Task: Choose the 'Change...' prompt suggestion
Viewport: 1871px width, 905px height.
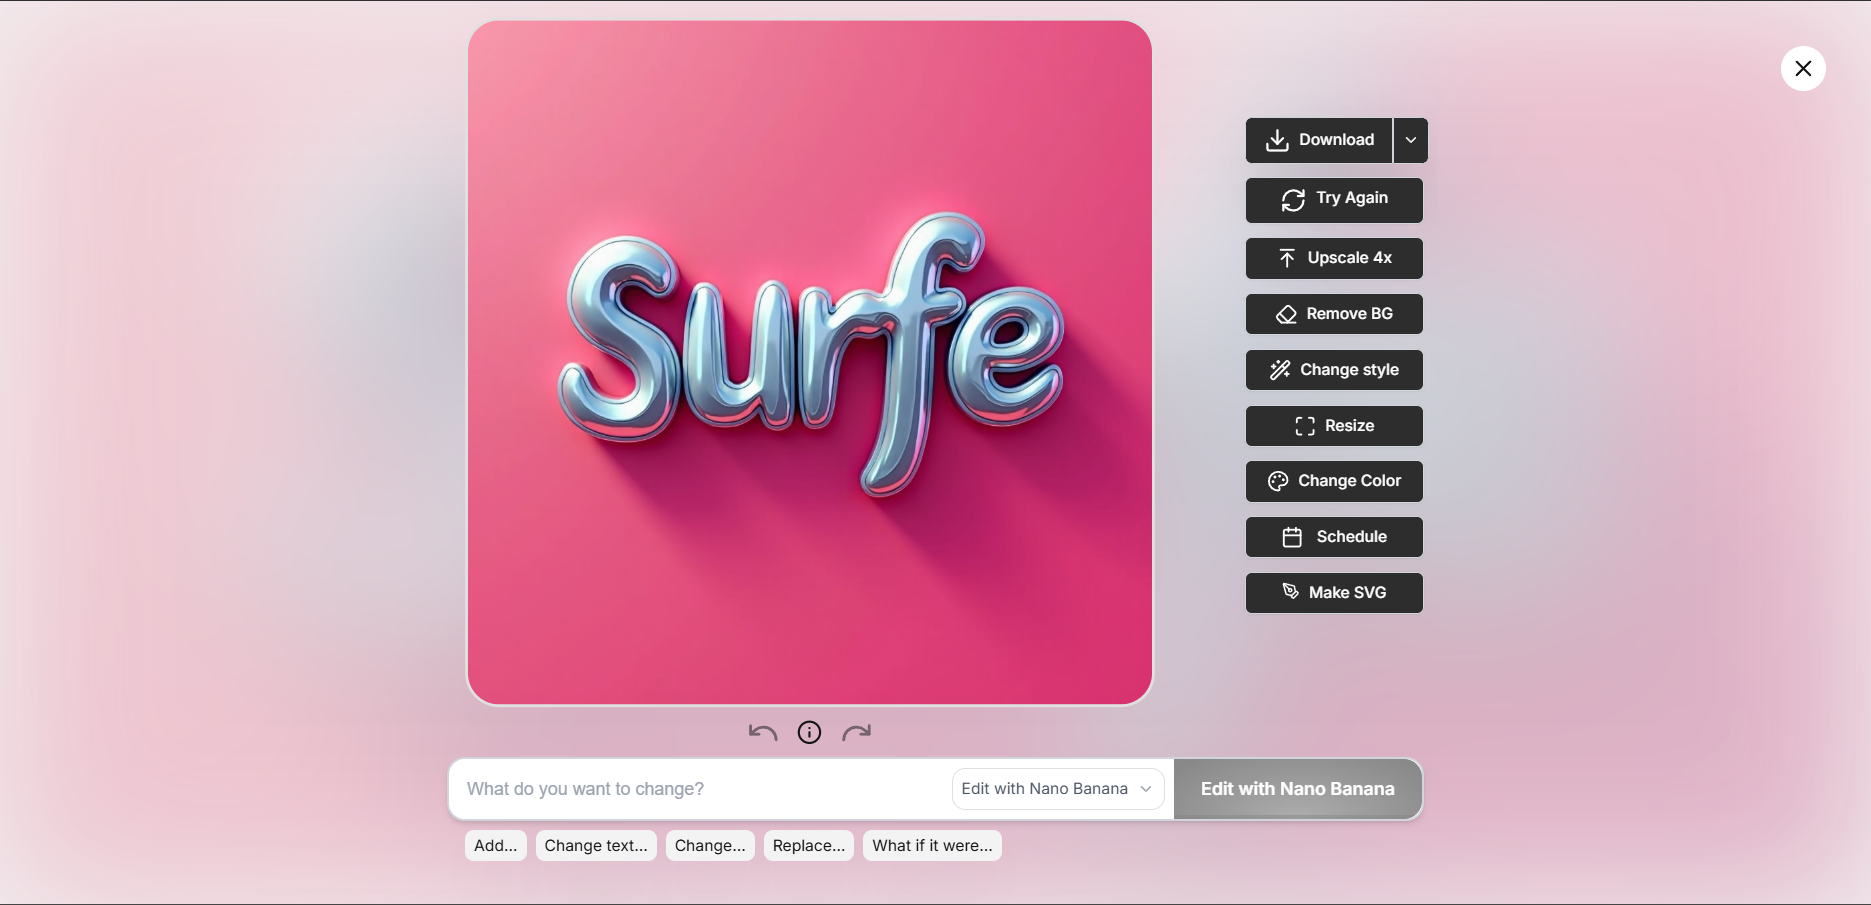Action: coord(710,846)
